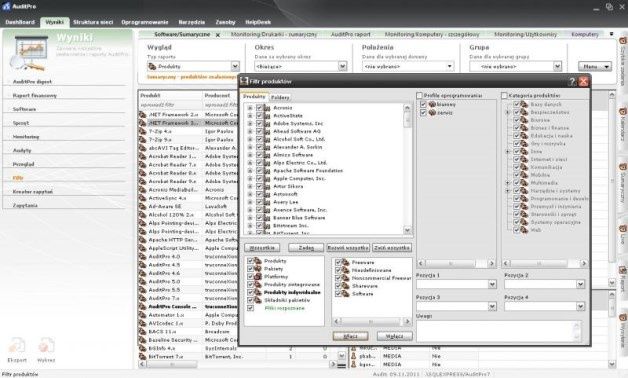The width and height of the screenshot is (628, 378).
Task: Click the vendor list vertical scrollbar thumb
Action: [407, 119]
